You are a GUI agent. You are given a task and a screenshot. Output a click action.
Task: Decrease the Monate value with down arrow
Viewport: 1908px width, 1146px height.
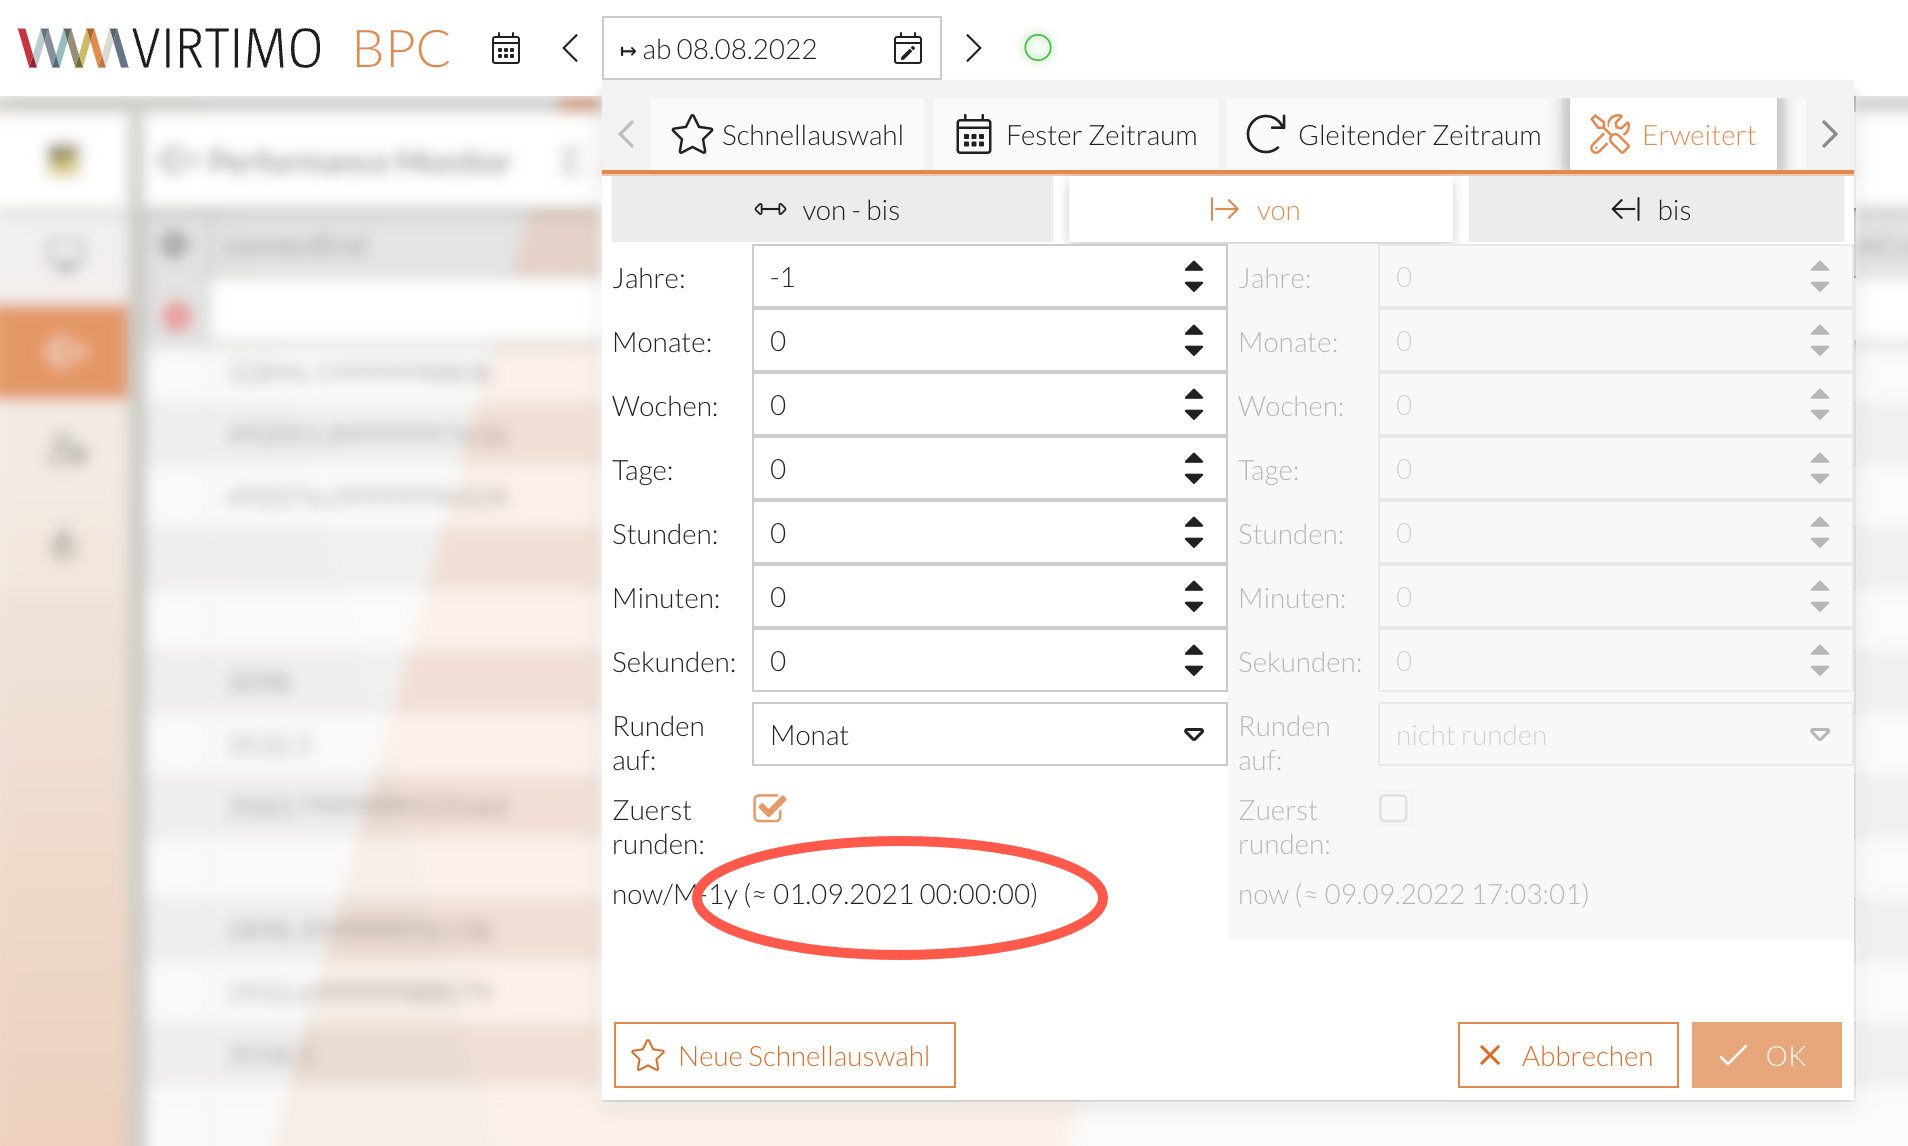point(1194,351)
